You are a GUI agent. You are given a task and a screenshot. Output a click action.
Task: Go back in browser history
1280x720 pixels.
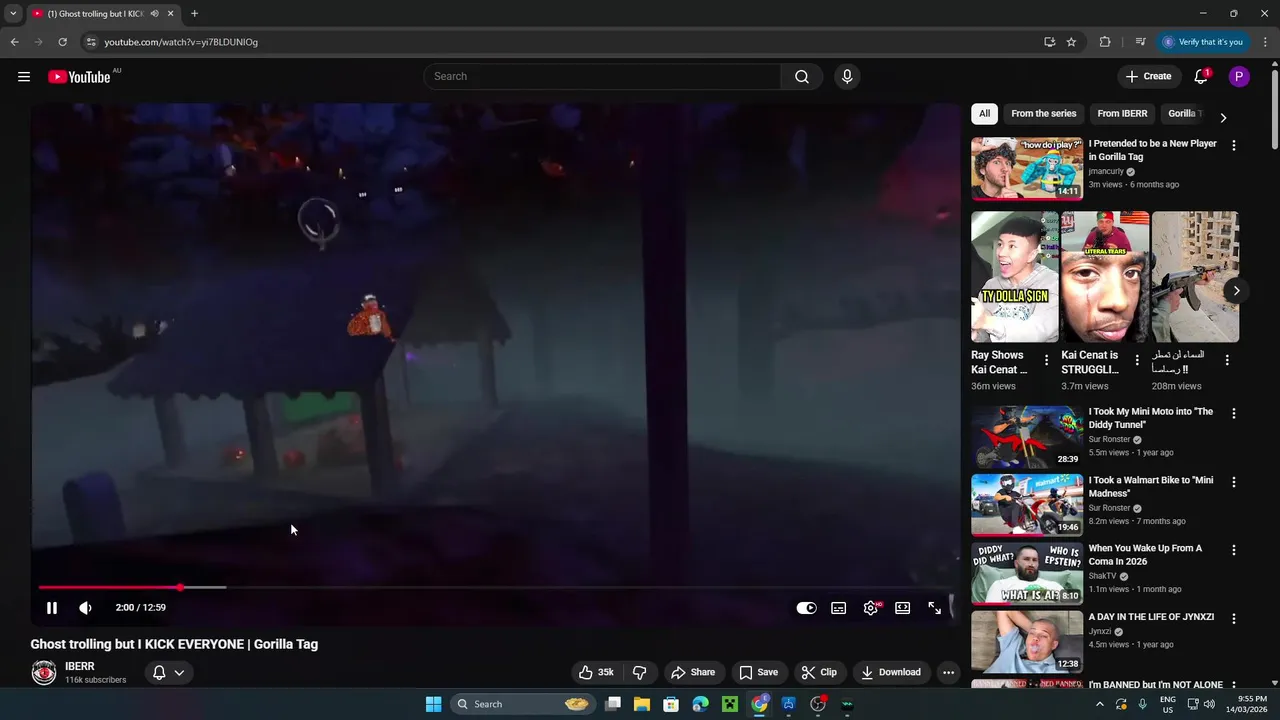[14, 42]
